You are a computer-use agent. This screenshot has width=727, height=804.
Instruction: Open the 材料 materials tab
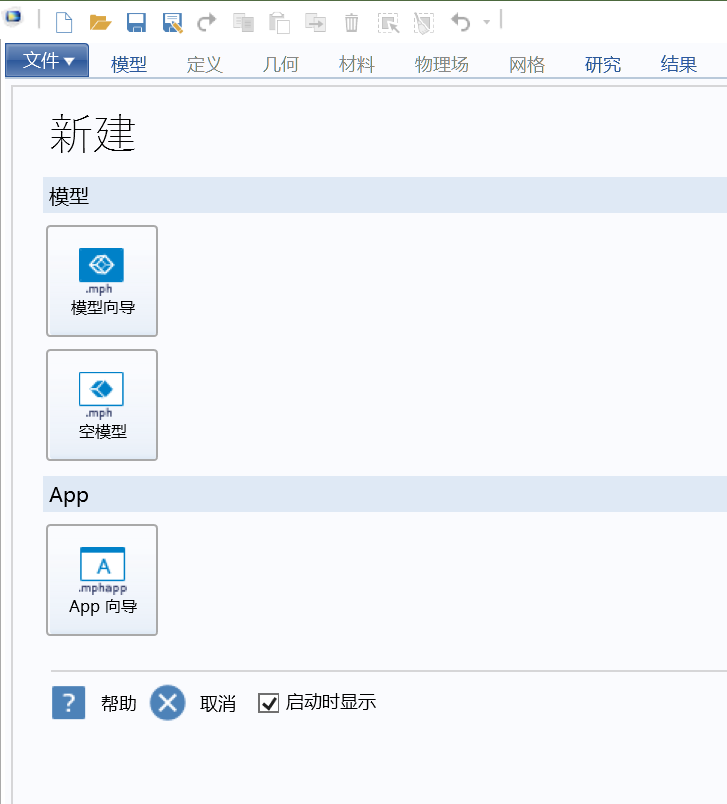(x=357, y=65)
